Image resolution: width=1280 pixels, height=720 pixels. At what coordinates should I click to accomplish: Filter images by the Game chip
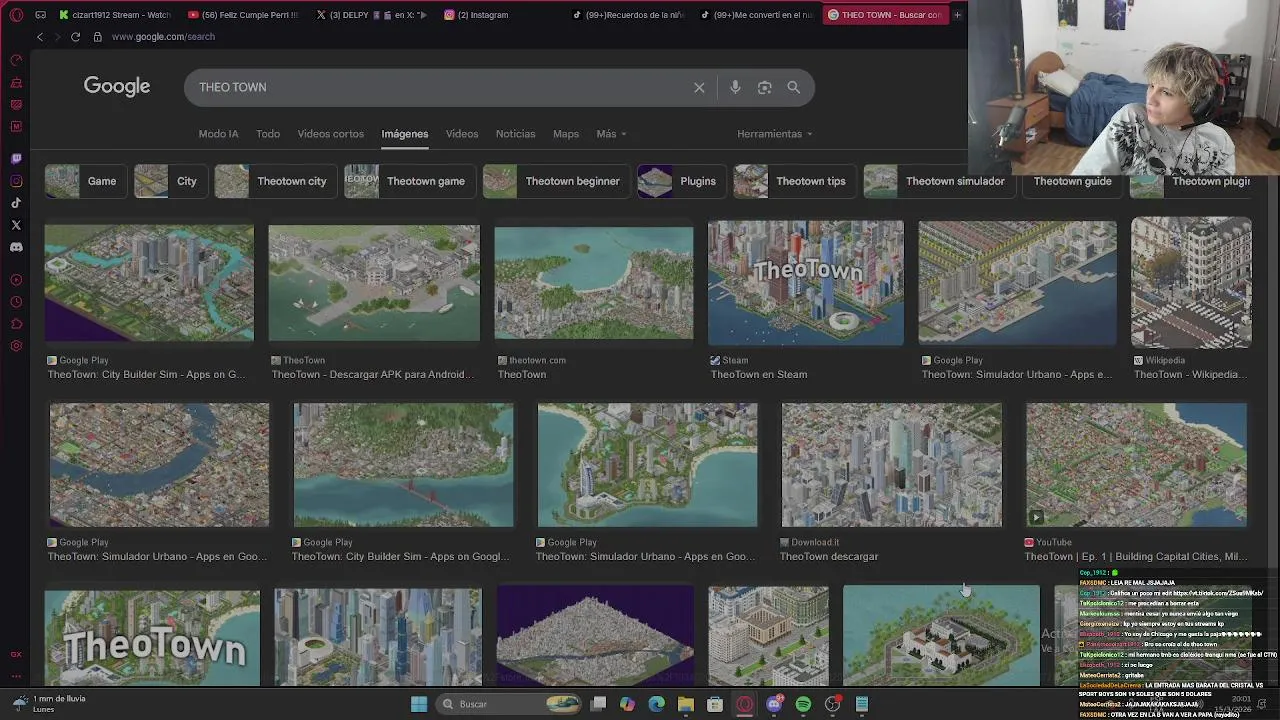[84, 181]
